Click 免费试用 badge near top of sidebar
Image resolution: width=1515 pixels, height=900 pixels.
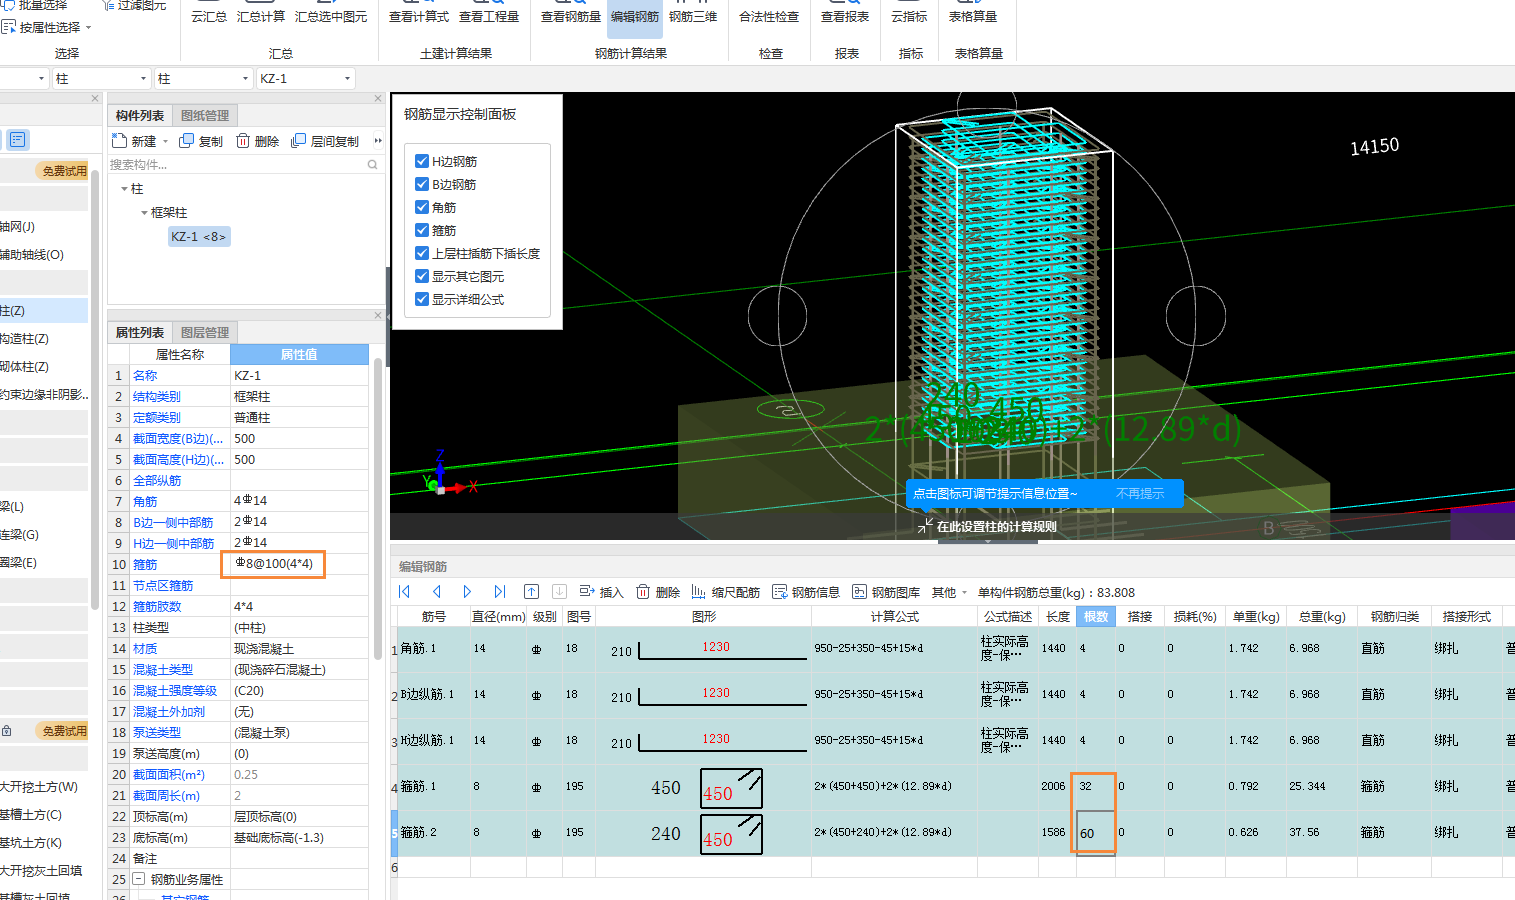click(x=64, y=171)
